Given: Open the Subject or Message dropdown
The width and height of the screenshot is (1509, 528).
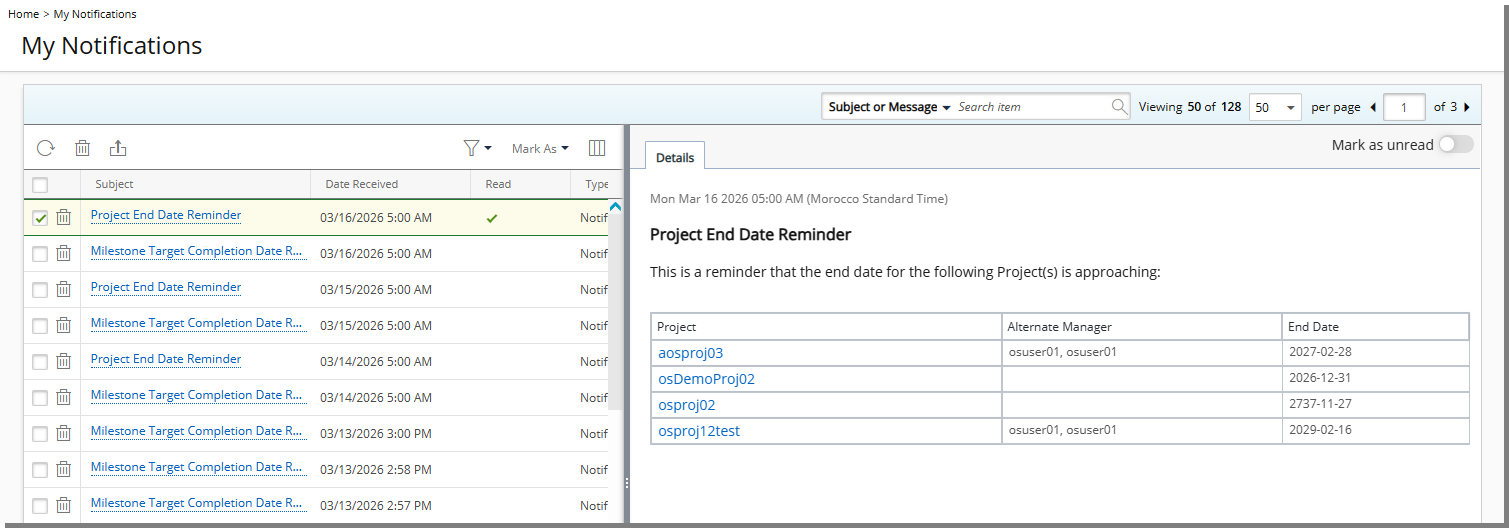Looking at the screenshot, I should [x=888, y=107].
